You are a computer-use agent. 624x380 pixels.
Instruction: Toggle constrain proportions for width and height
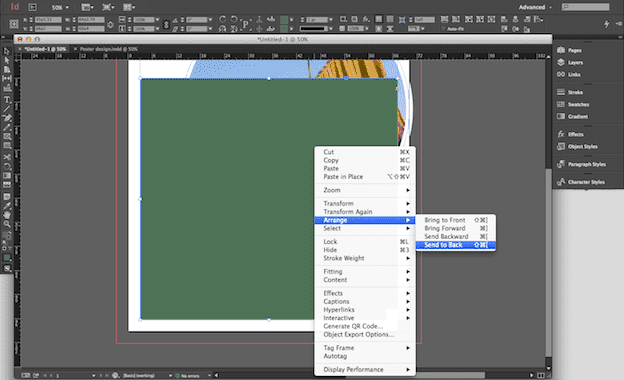110,24
